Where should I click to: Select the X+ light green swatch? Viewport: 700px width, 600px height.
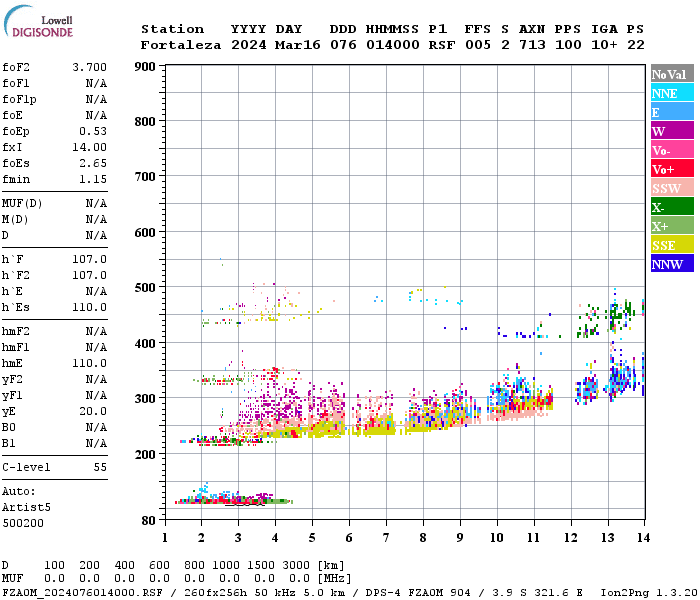click(672, 226)
